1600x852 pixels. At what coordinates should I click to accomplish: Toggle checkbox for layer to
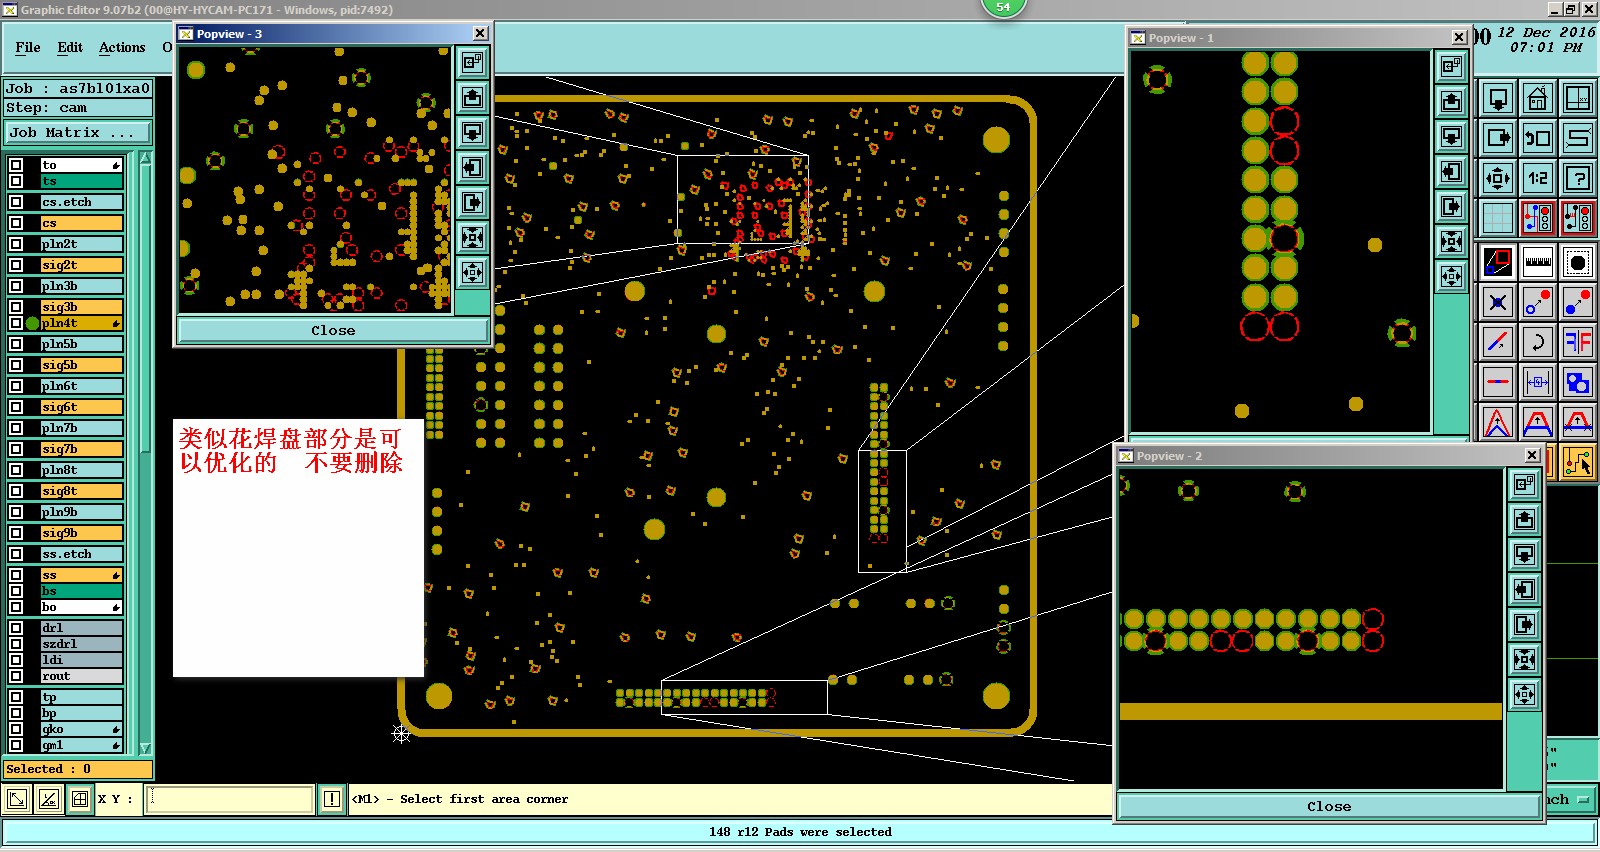coord(16,165)
